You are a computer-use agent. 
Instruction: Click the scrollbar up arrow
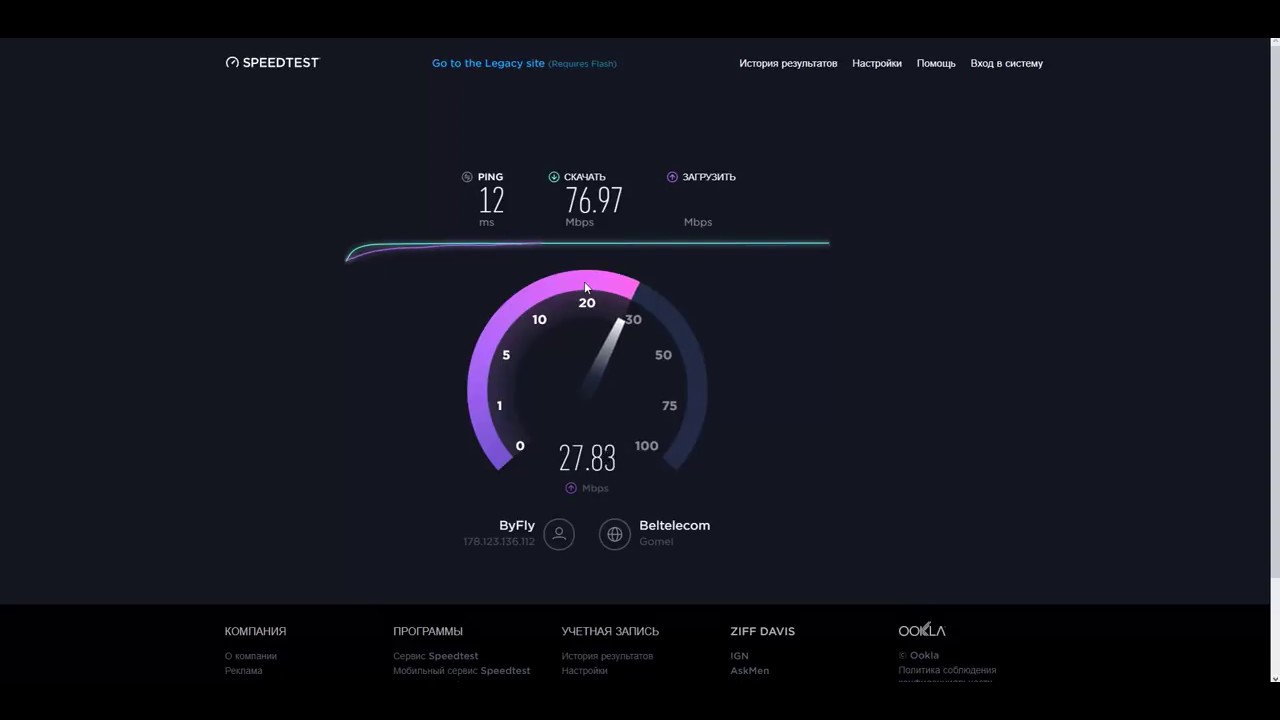[1275, 43]
